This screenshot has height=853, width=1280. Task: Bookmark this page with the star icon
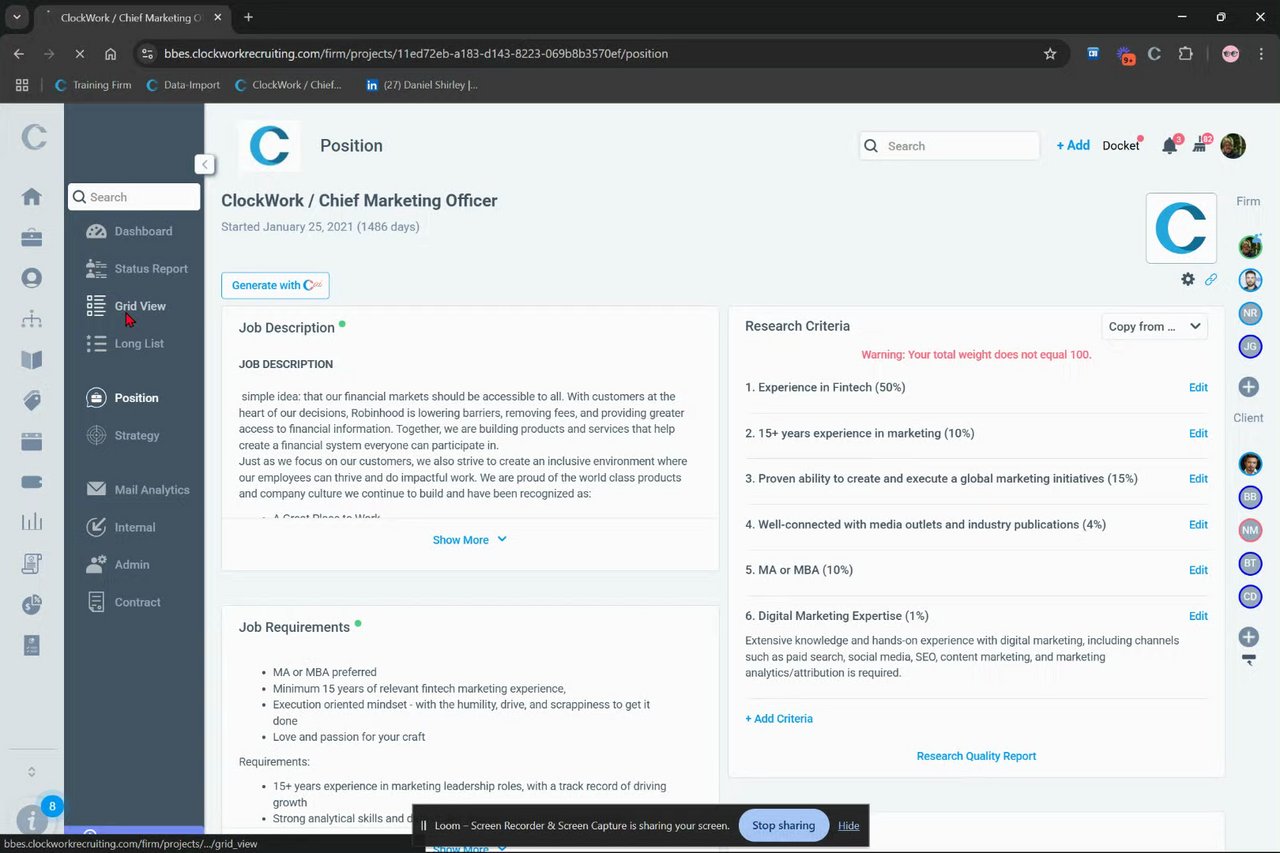[x=1050, y=54]
